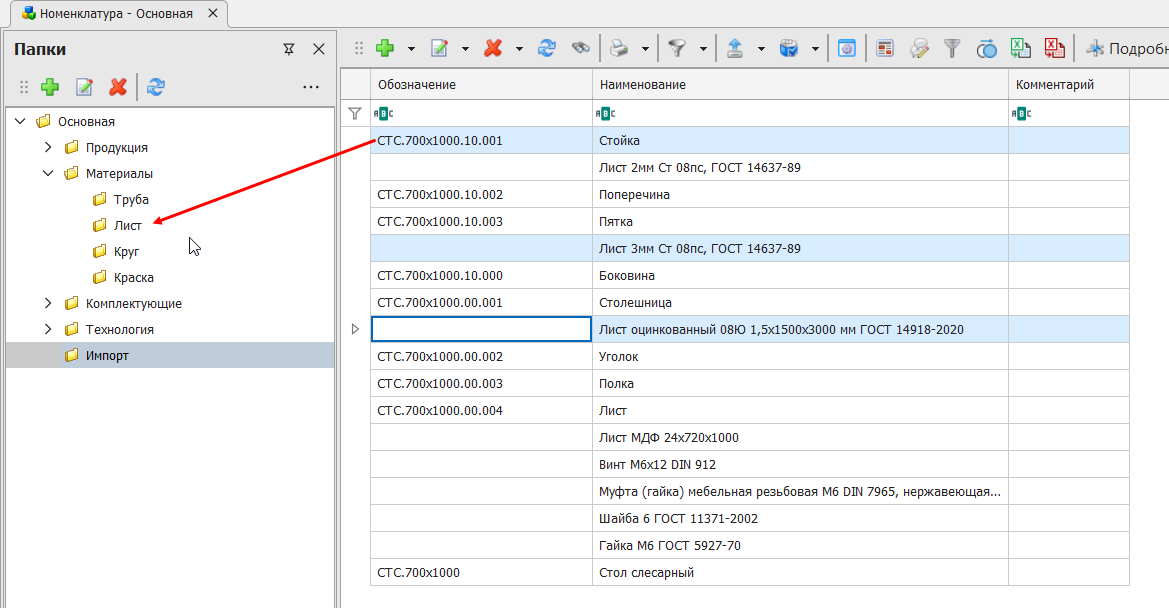Screen dimensions: 1169x608
Task: Click the binoculars search icon
Action: point(580,48)
